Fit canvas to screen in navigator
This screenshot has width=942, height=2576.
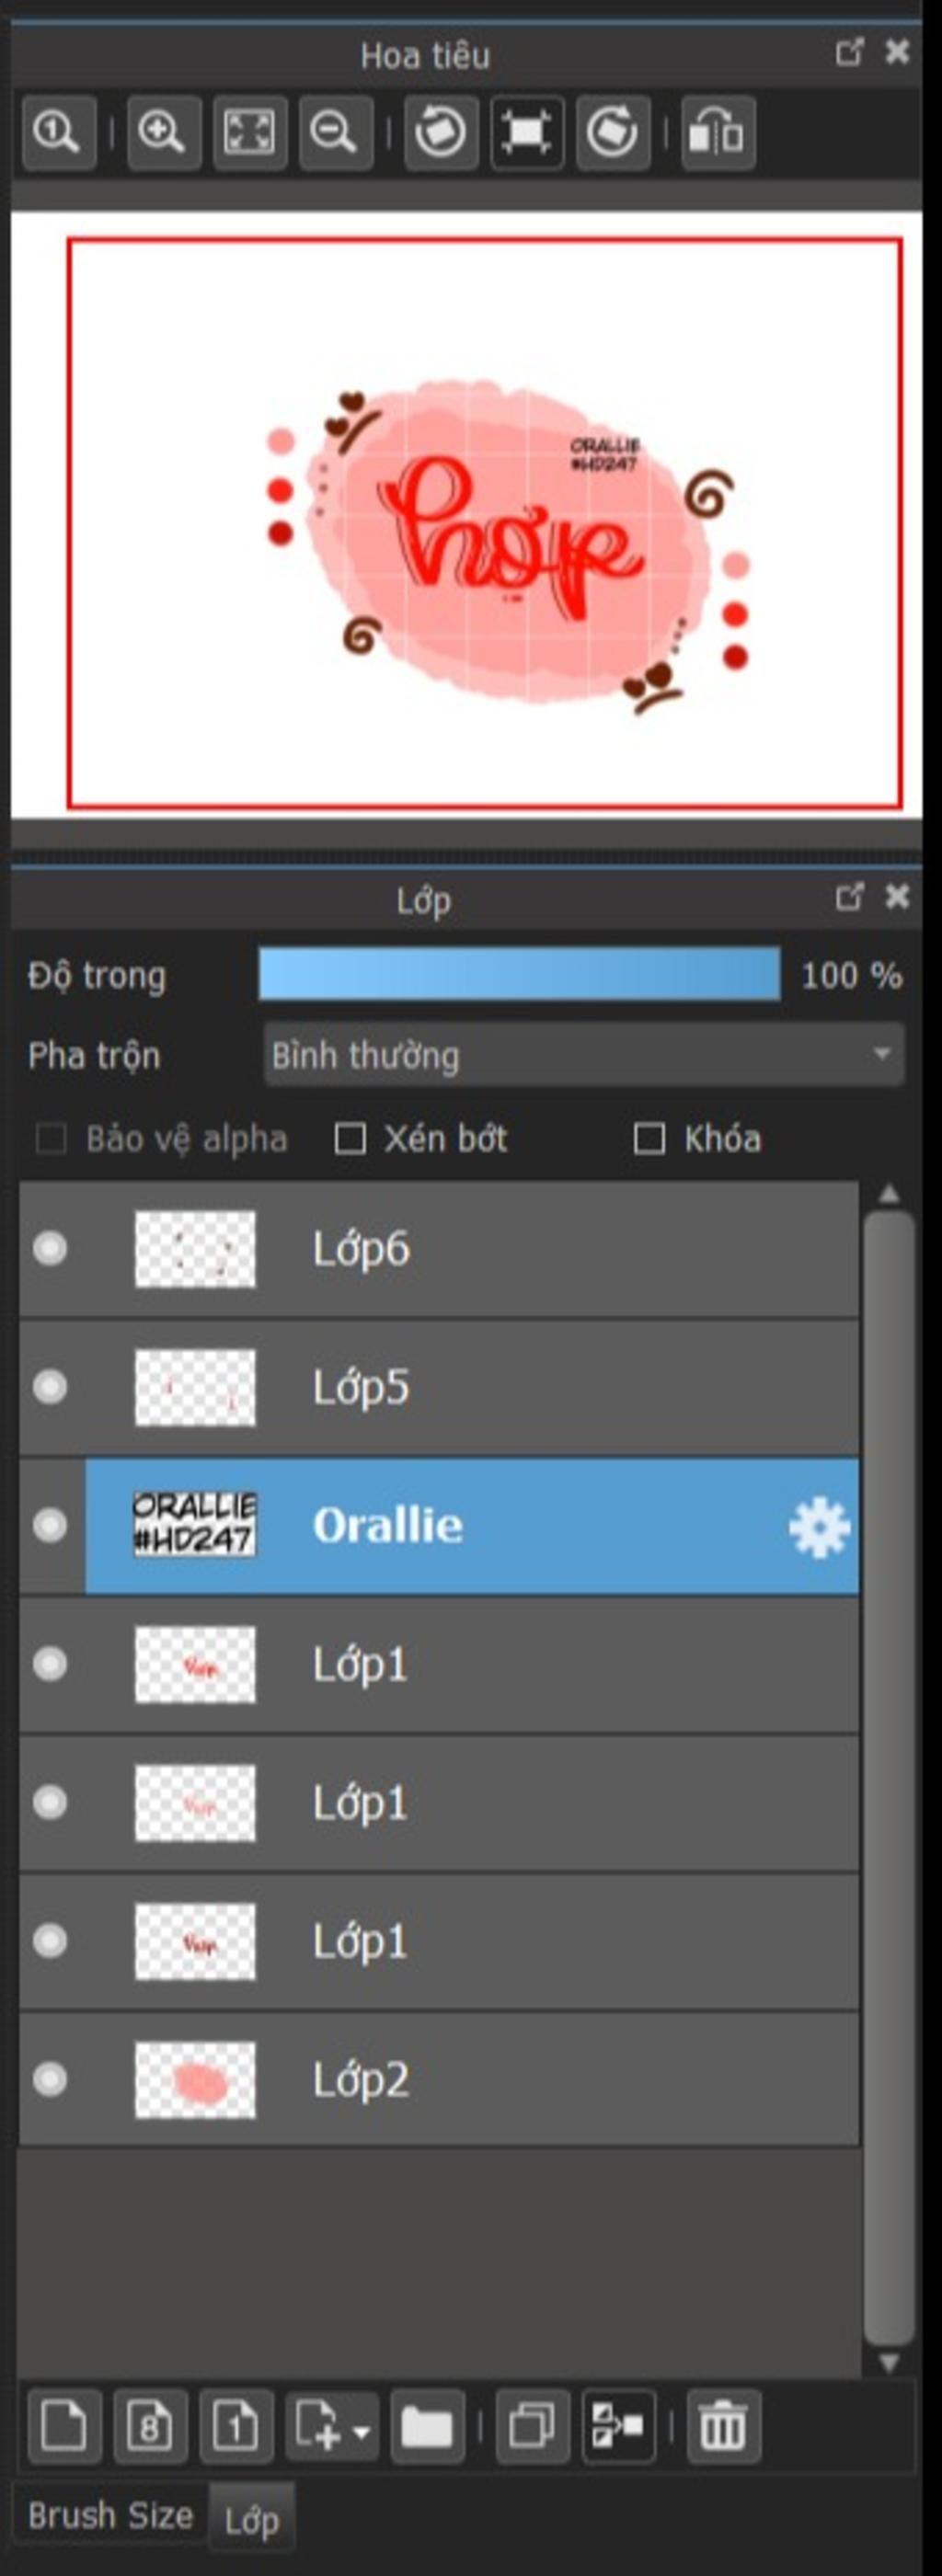click(x=249, y=132)
